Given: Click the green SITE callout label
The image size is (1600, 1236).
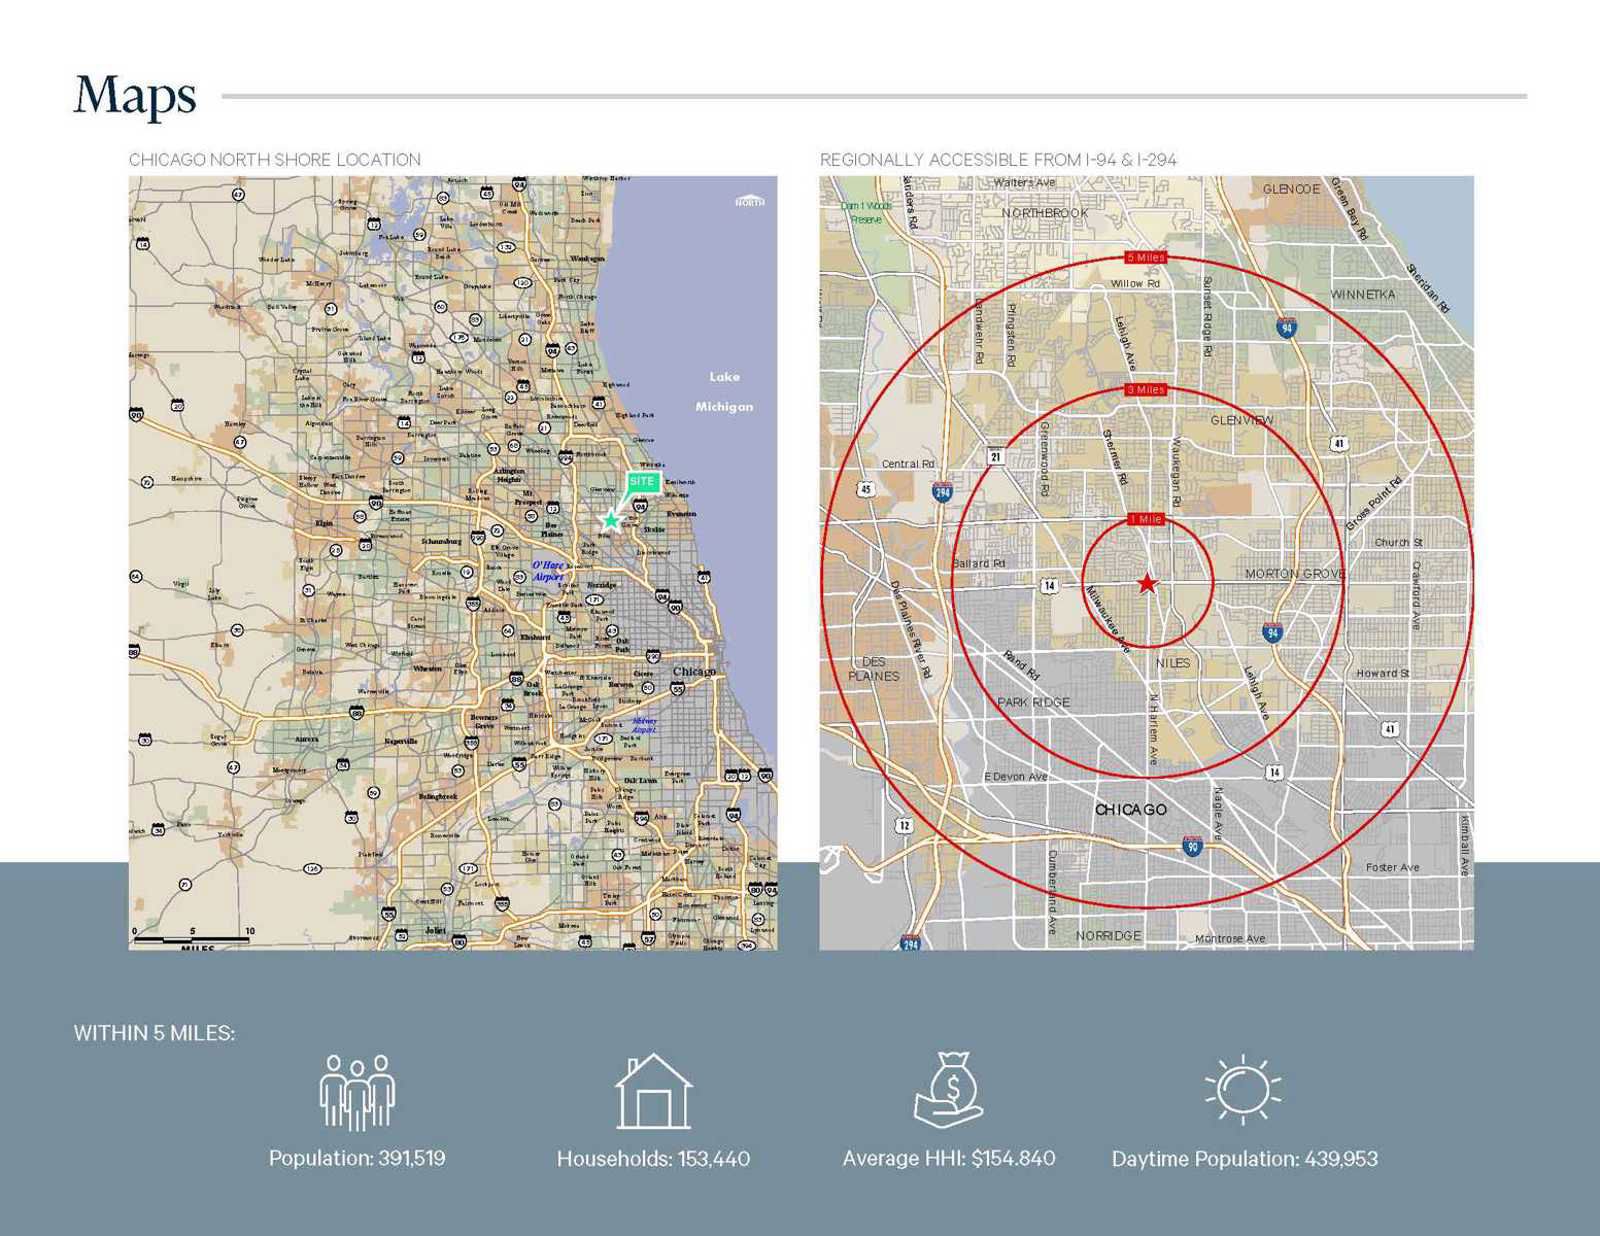Looking at the screenshot, I should 642,482.
